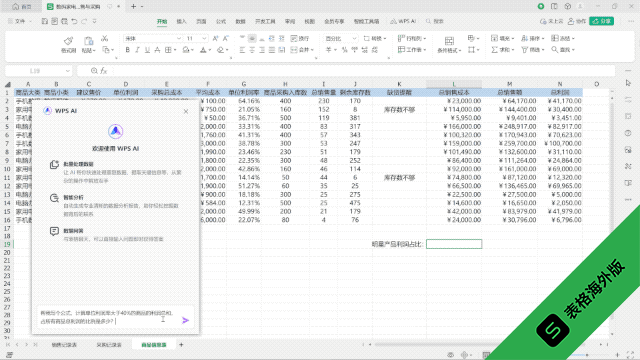Click the Redo arrow
Image resolution: width=640 pixels, height=360 pixels.
tap(84, 21)
